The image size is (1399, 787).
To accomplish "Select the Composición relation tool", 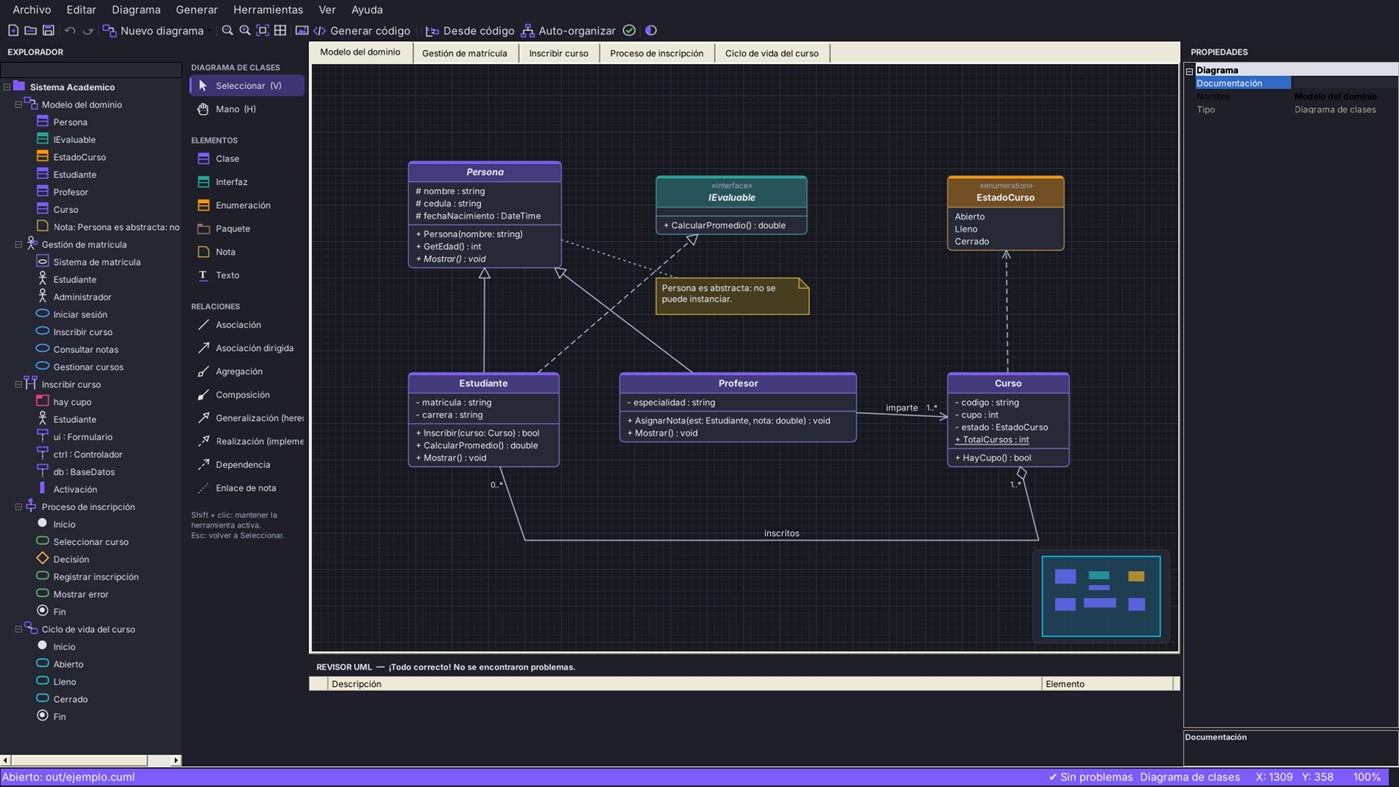I will point(246,395).
